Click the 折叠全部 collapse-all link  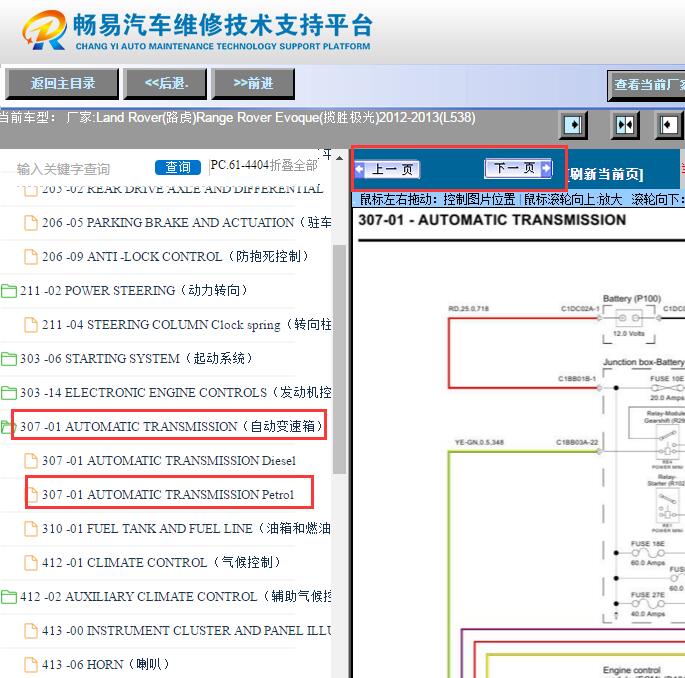pyautogui.click(x=294, y=165)
